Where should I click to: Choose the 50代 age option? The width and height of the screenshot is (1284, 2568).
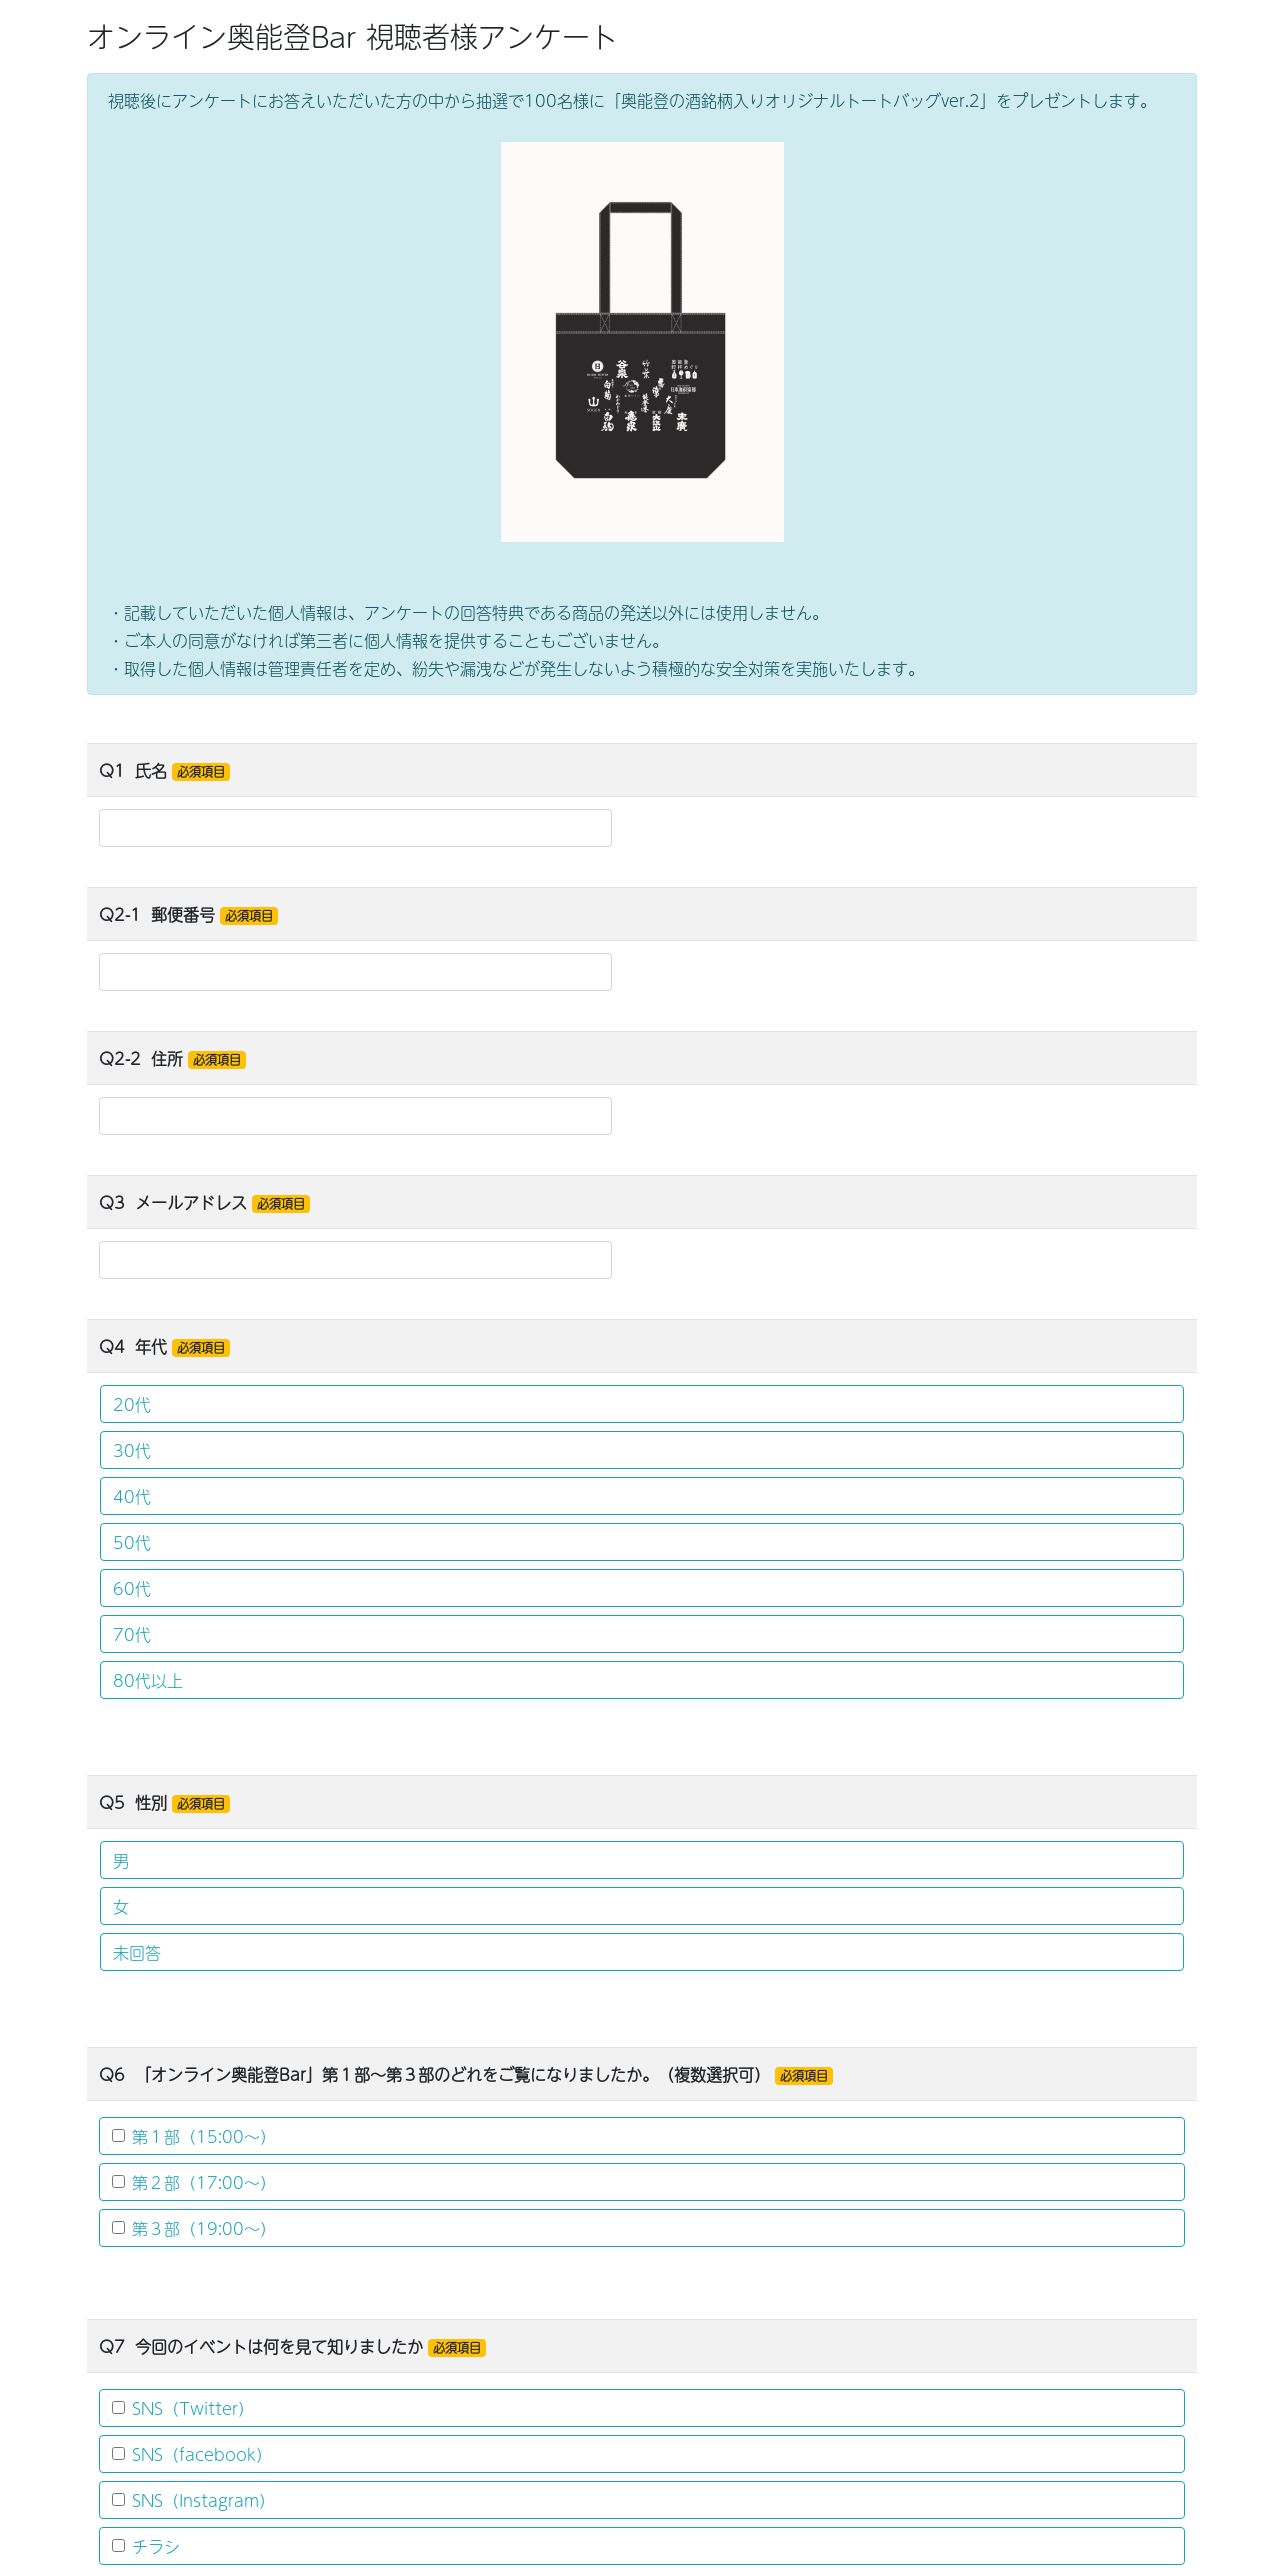(x=642, y=1542)
